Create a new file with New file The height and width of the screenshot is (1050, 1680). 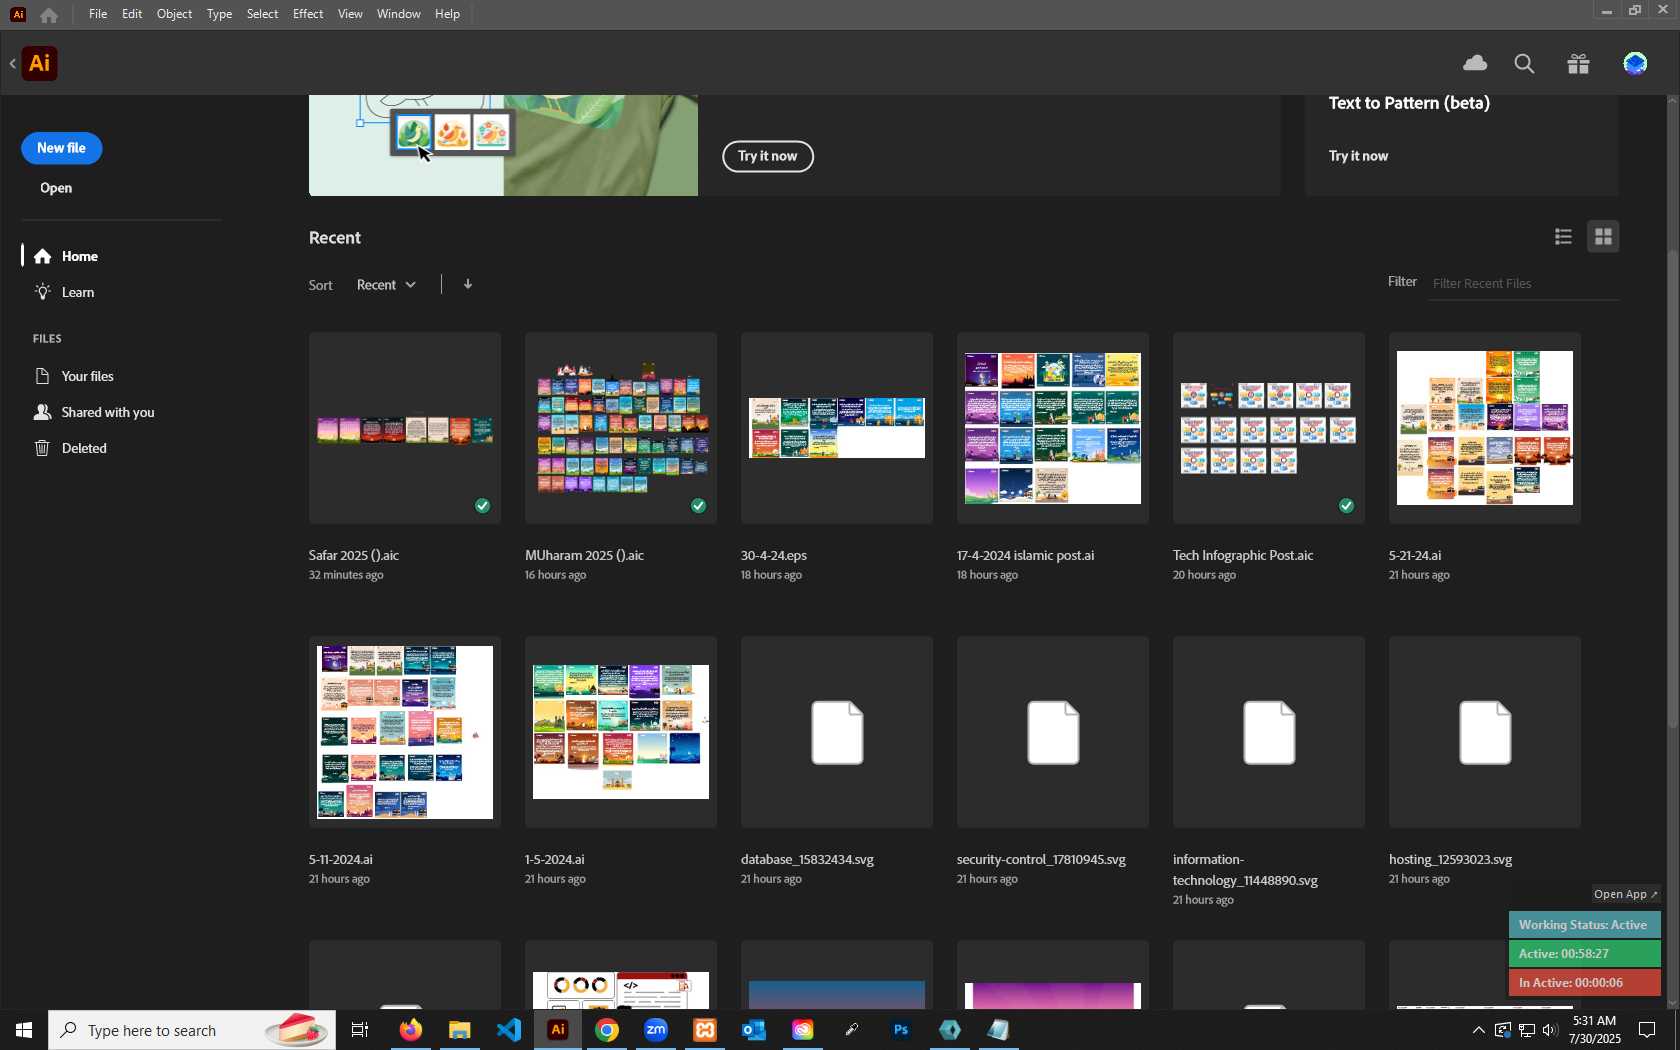coord(62,148)
